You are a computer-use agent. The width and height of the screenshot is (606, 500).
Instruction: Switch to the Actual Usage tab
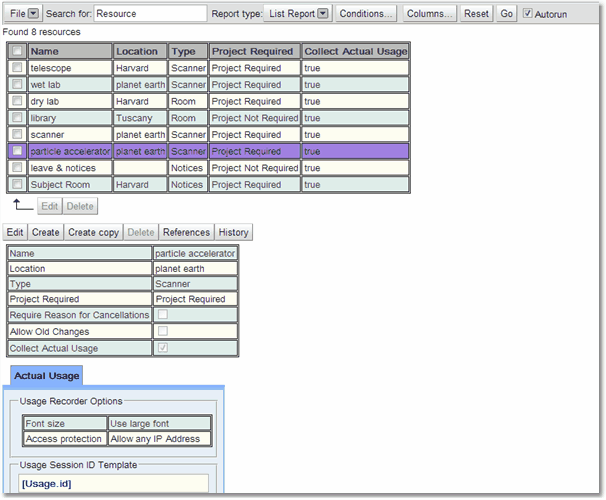(46, 376)
